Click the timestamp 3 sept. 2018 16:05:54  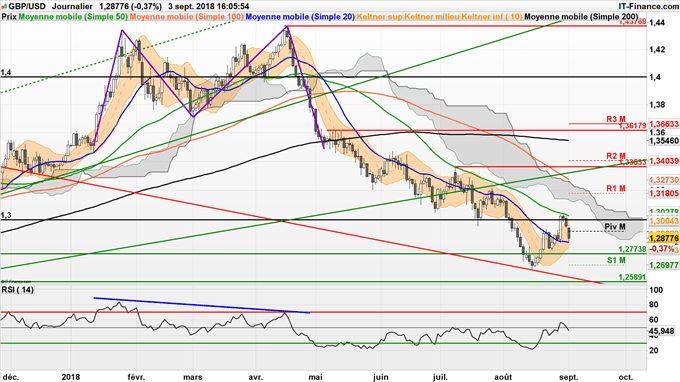[x=209, y=7]
